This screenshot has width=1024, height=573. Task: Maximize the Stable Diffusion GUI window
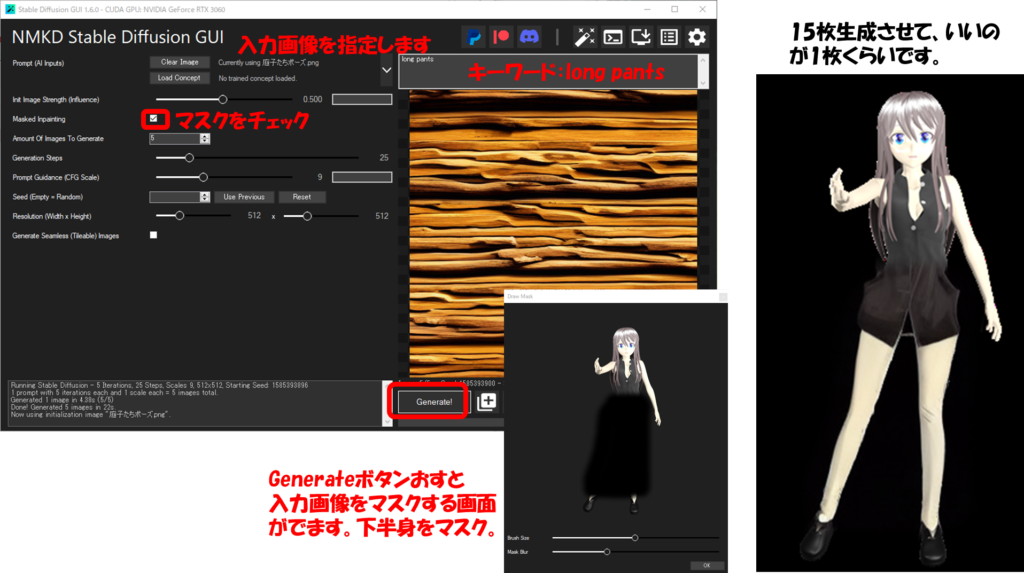point(675,9)
